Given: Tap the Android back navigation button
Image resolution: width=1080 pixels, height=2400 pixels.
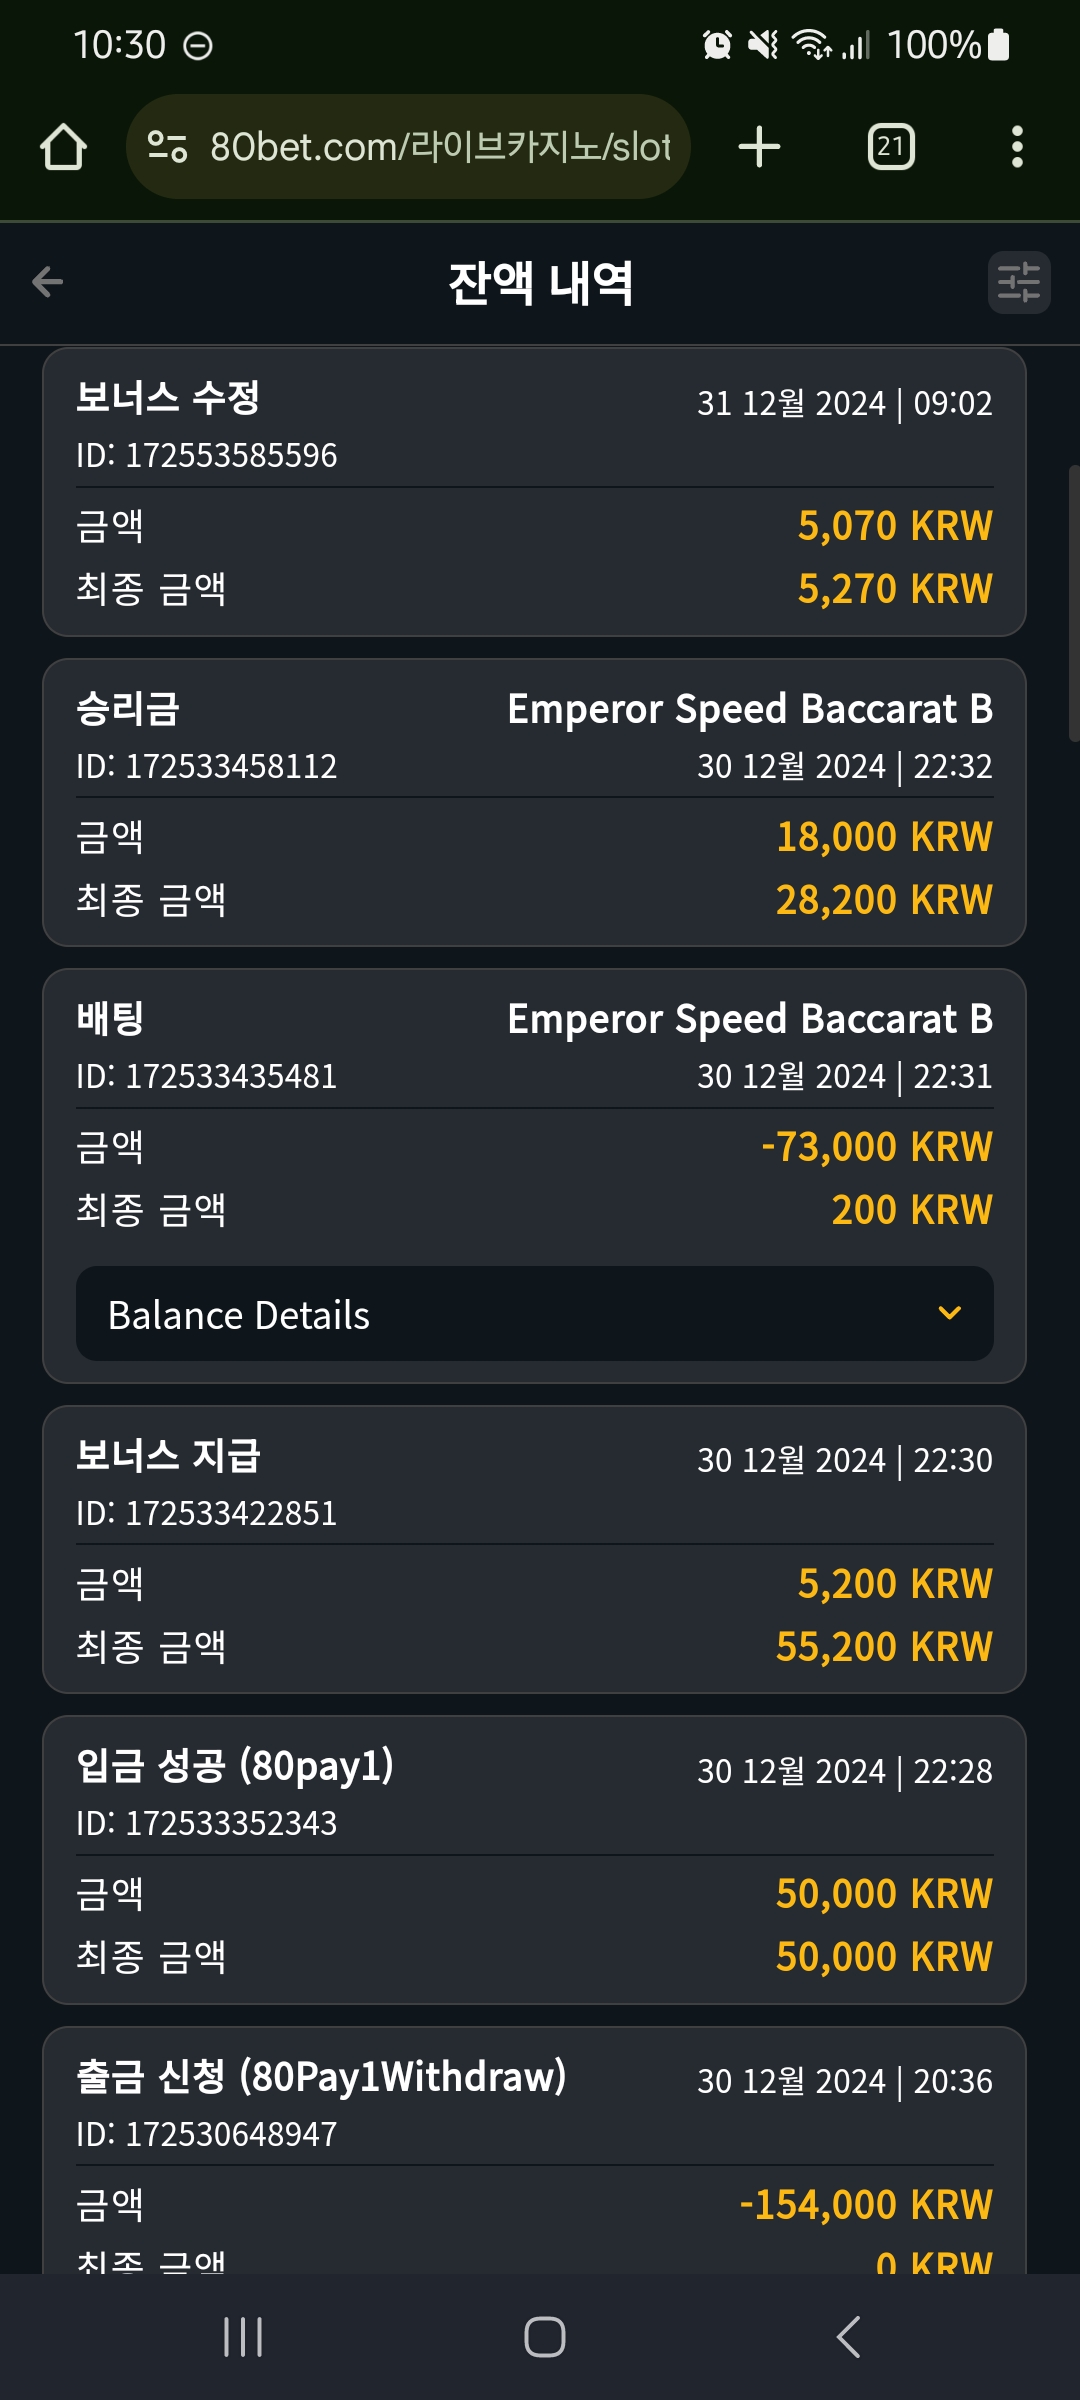Looking at the screenshot, I should point(848,2337).
